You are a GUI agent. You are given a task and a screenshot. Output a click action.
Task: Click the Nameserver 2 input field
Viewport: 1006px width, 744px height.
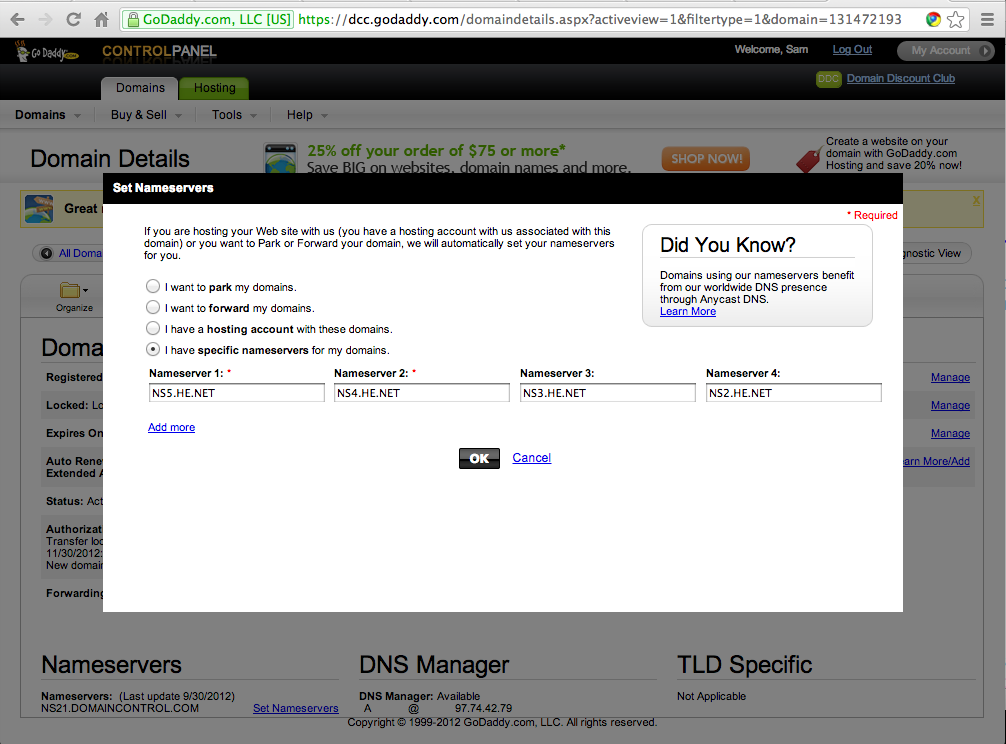pos(422,393)
